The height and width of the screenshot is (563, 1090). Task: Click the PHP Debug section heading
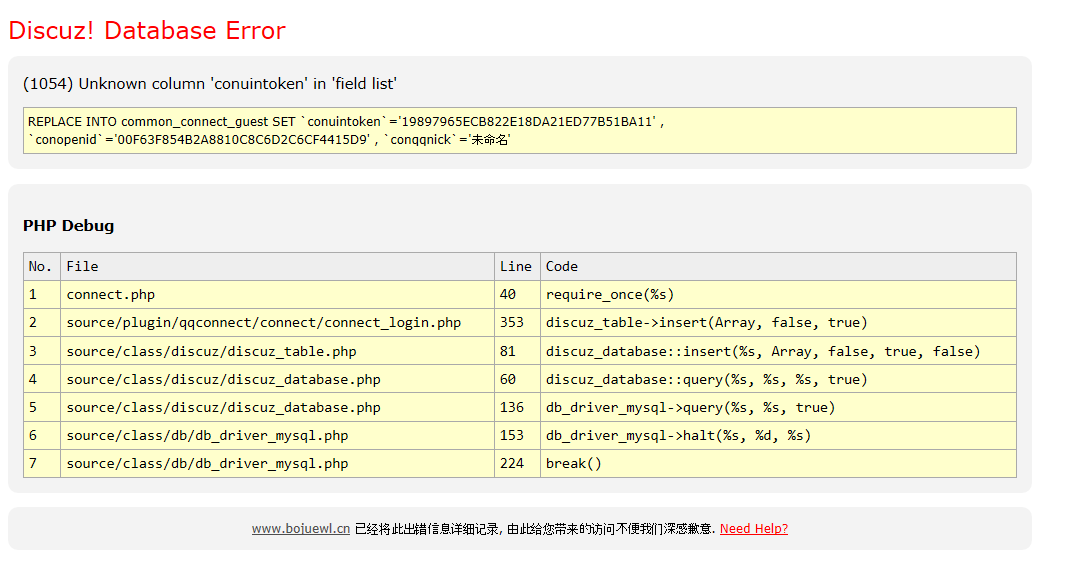click(x=69, y=226)
